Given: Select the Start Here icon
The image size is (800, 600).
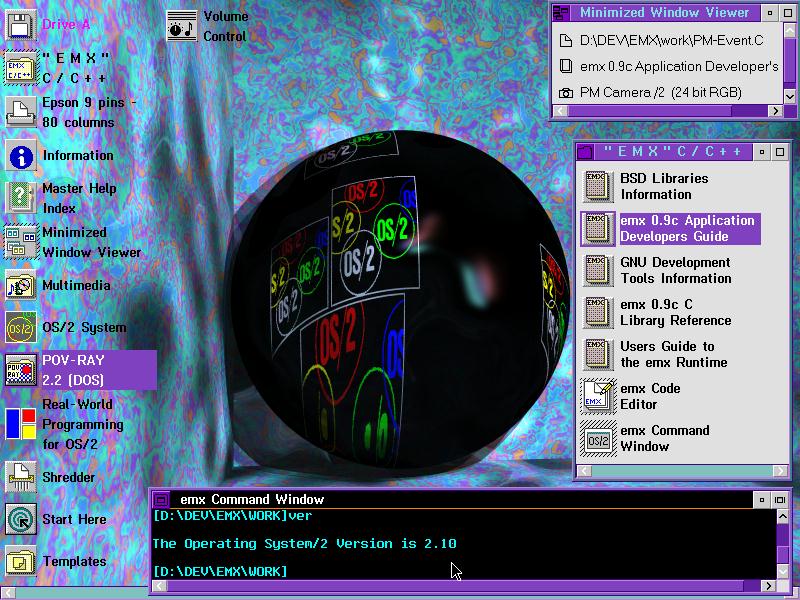Looking at the screenshot, I should click(x=21, y=519).
